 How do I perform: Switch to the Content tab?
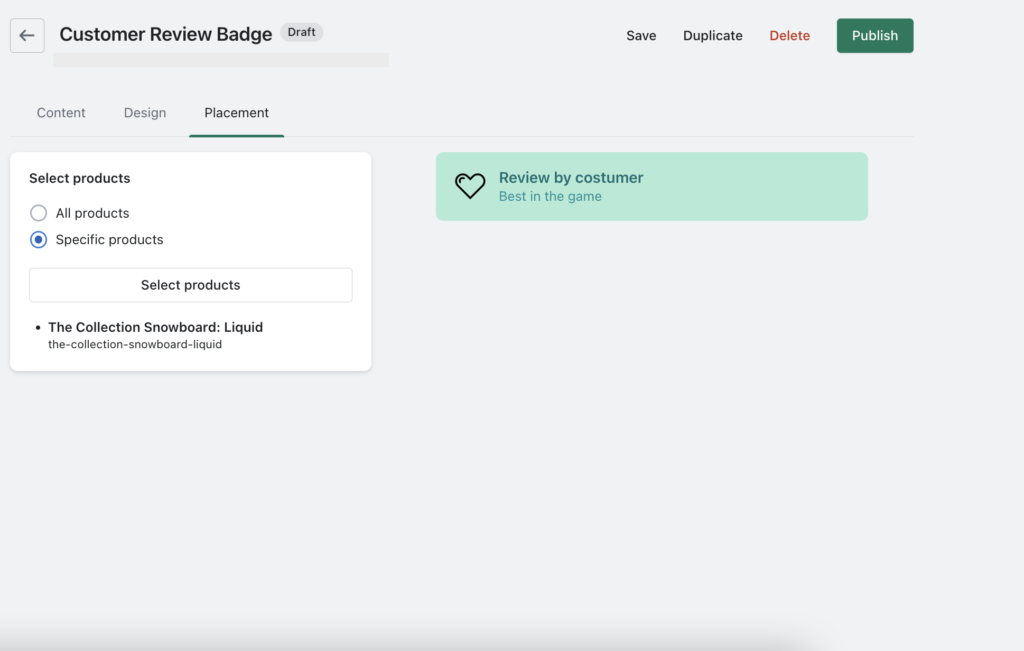(x=61, y=113)
